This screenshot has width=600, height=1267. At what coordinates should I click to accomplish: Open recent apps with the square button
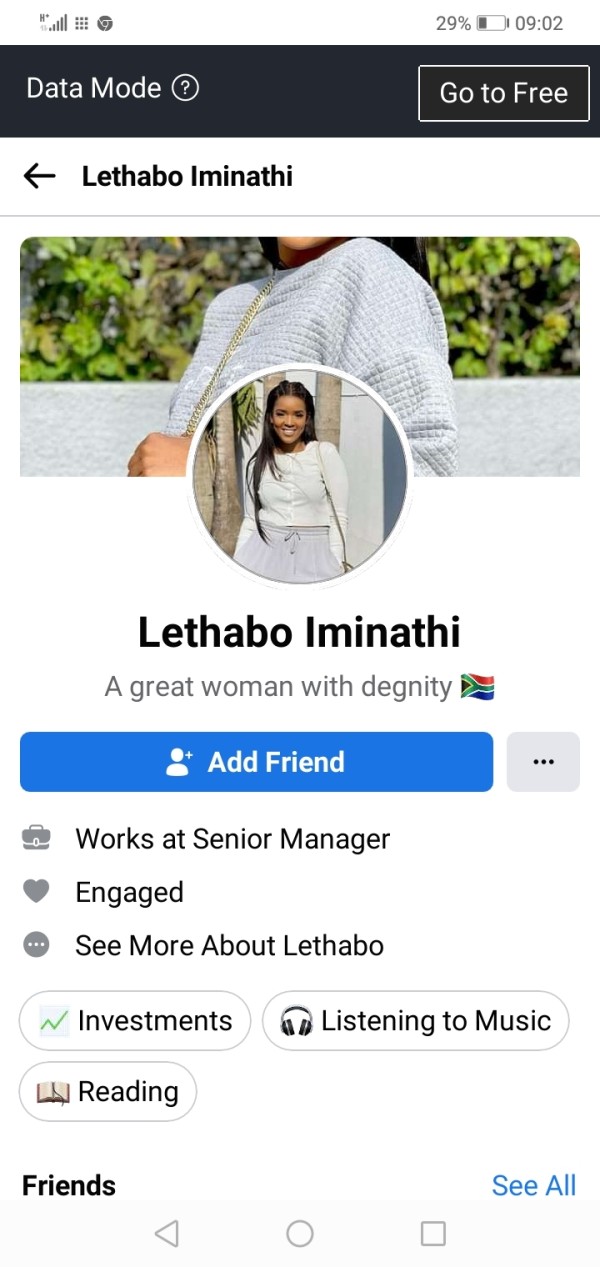[433, 1234]
